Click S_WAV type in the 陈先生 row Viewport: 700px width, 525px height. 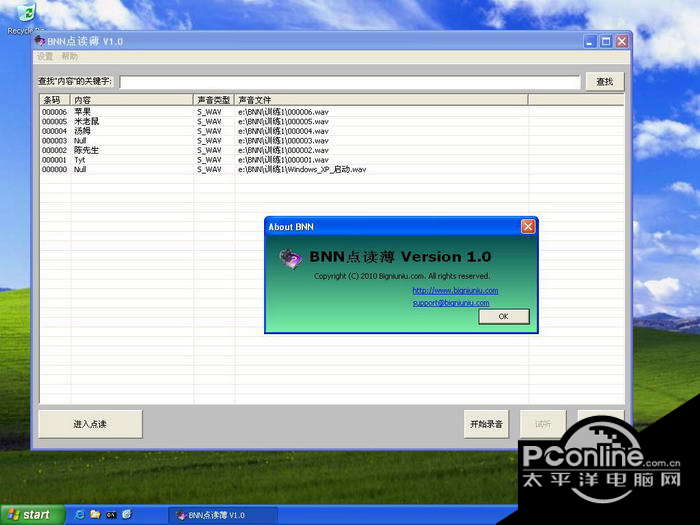pos(209,150)
